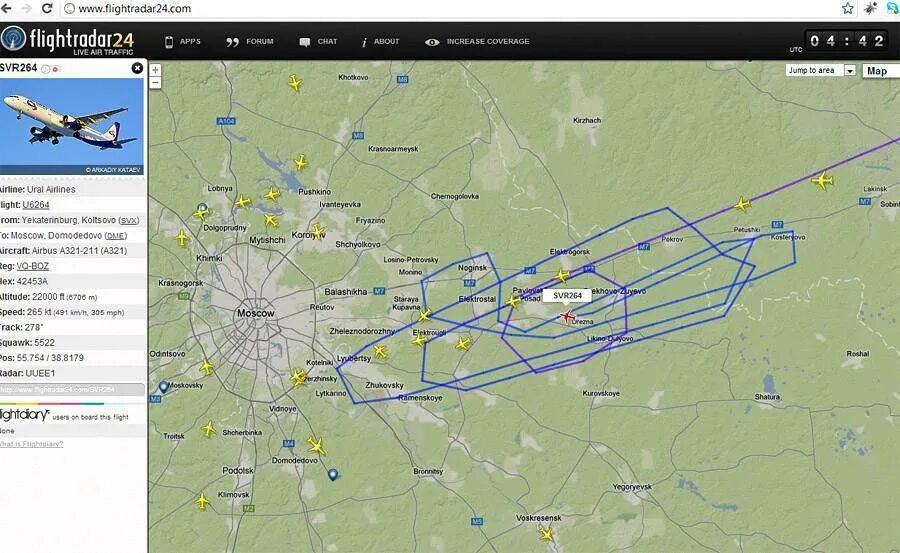
Task: Click the Zhukovsky town label
Action: 384,385
